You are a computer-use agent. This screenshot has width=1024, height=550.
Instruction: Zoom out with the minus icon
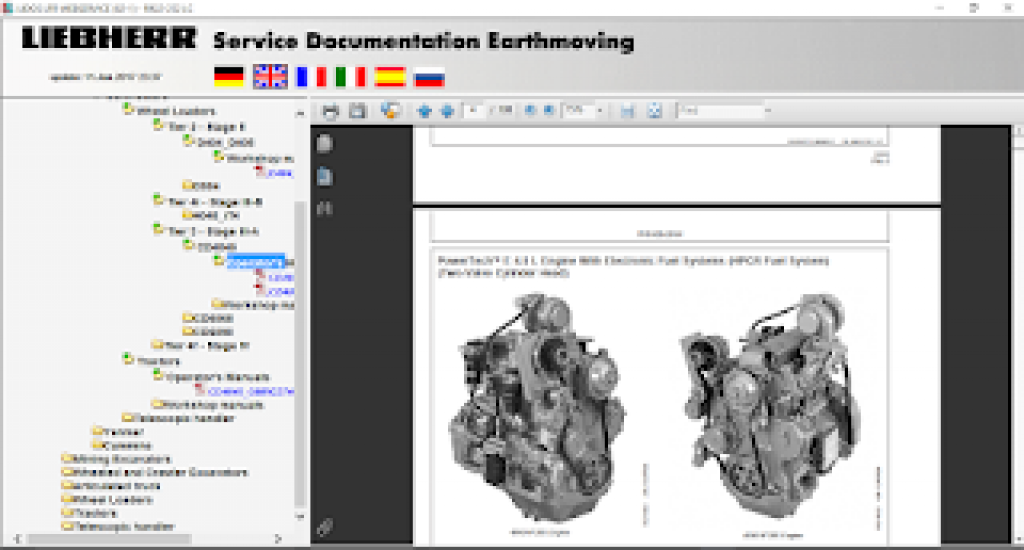coord(530,111)
